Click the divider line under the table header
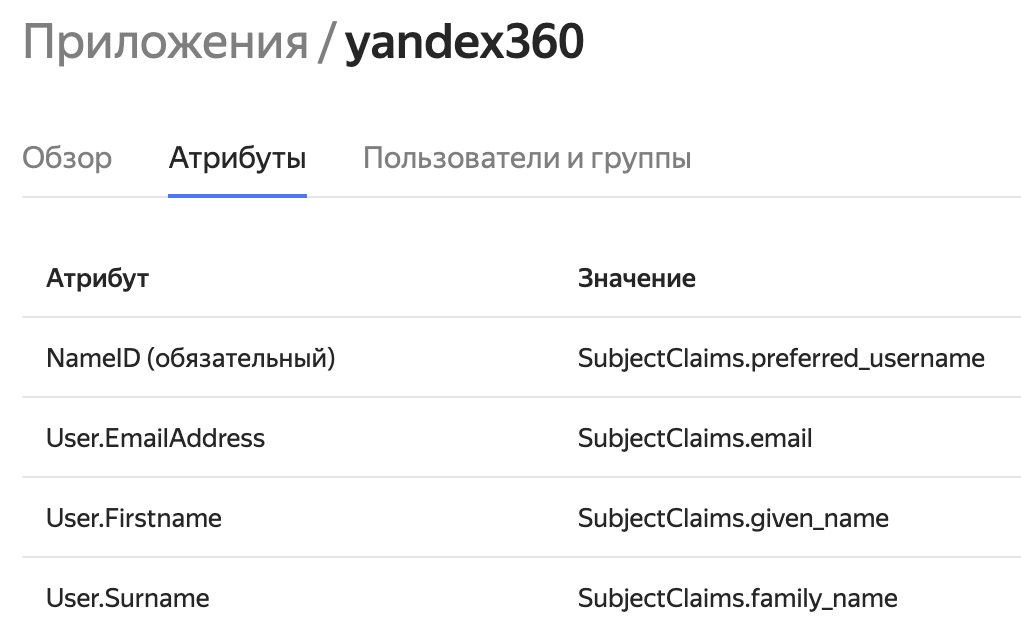The image size is (1021, 644). 520,318
